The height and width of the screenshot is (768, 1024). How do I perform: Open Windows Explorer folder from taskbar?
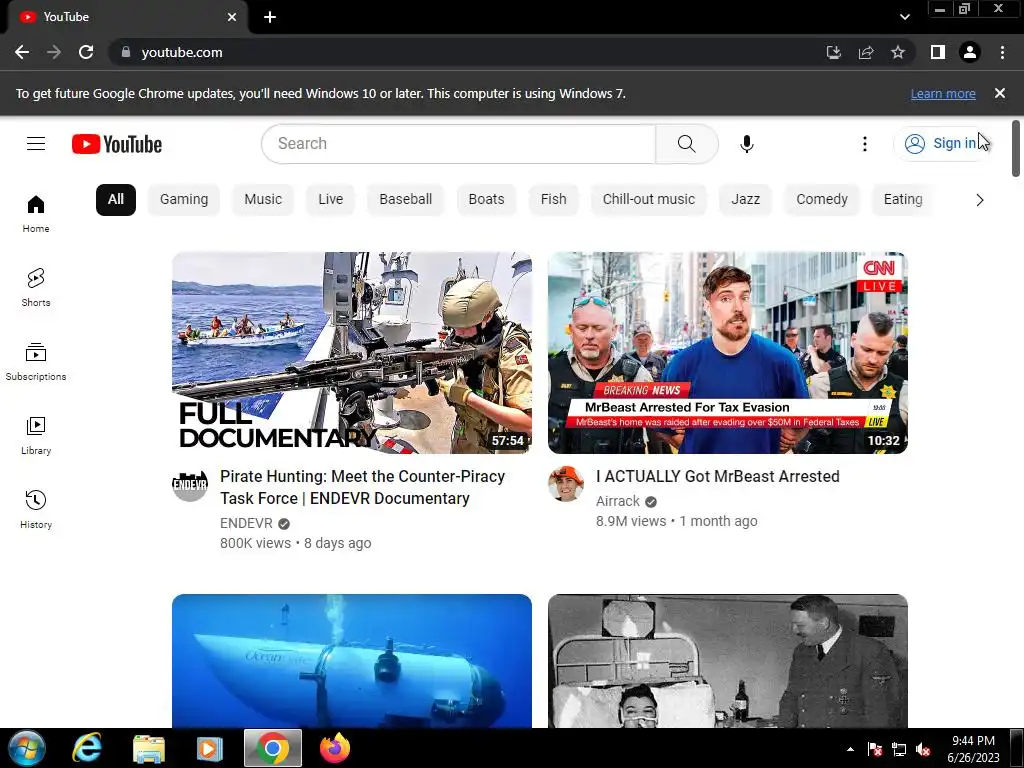[149, 748]
